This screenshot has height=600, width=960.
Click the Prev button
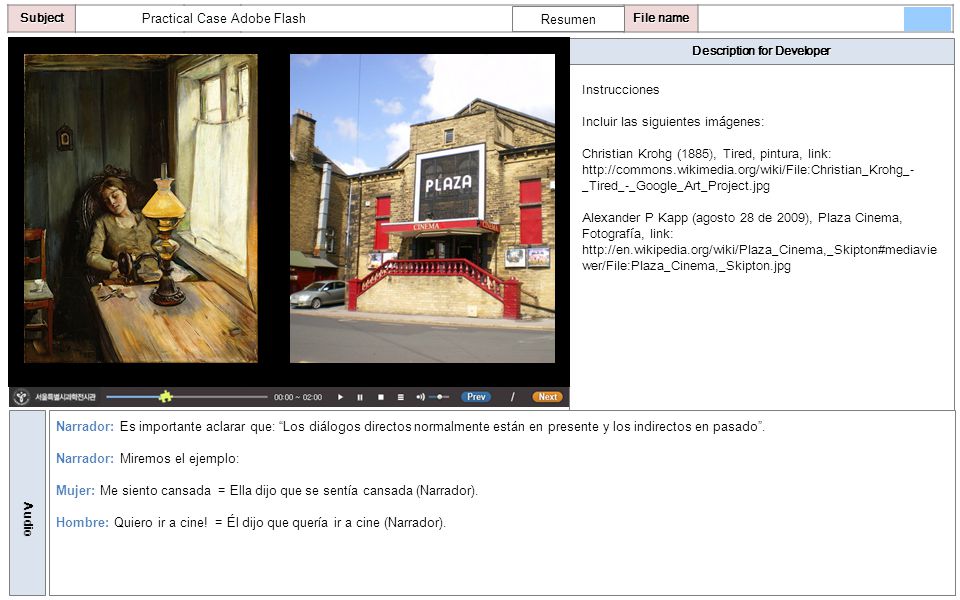(476, 397)
